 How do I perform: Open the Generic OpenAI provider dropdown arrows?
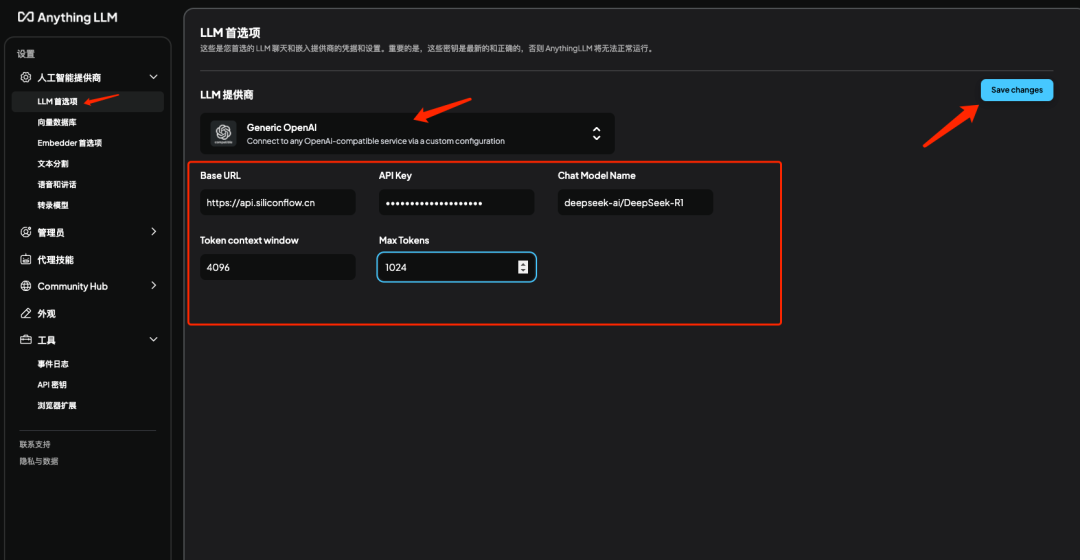(x=596, y=134)
